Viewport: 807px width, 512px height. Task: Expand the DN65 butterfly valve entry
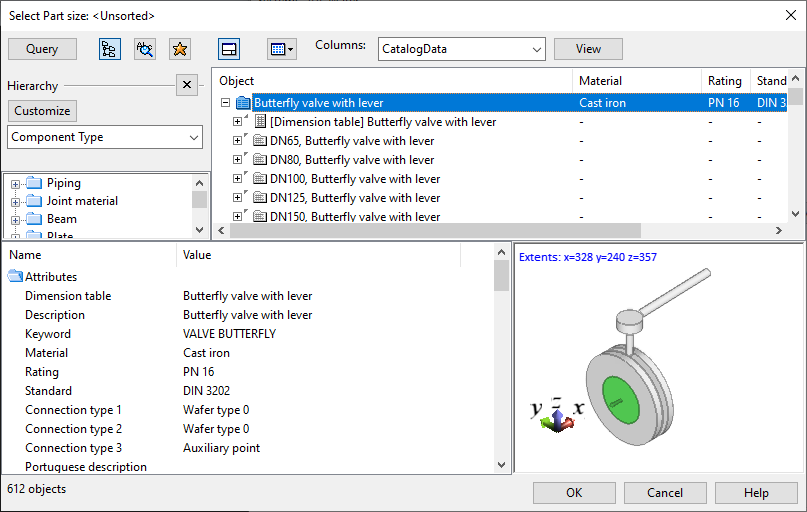tap(238, 141)
